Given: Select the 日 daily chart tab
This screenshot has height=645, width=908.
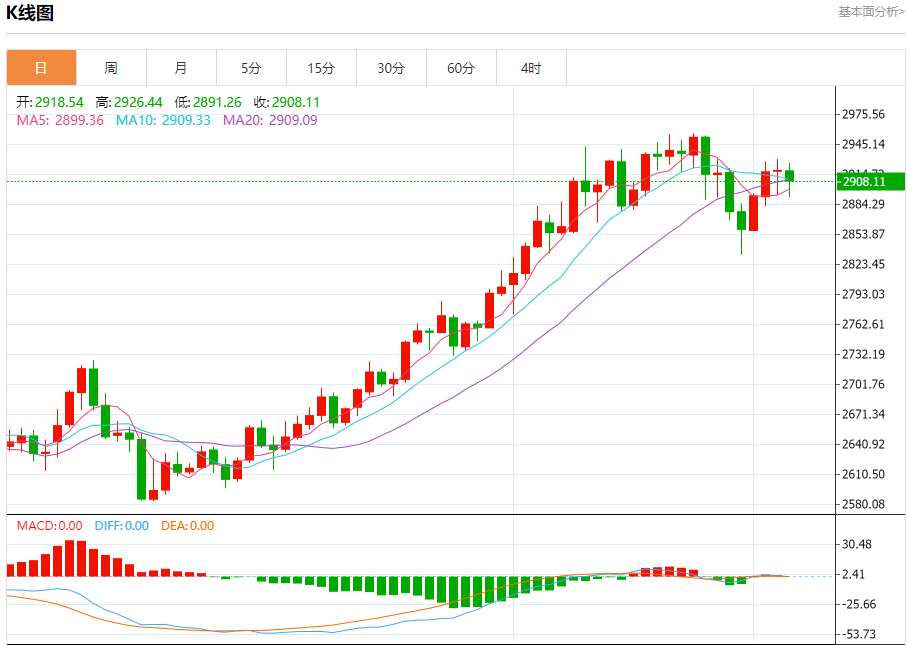Looking at the screenshot, I should pos(41,68).
